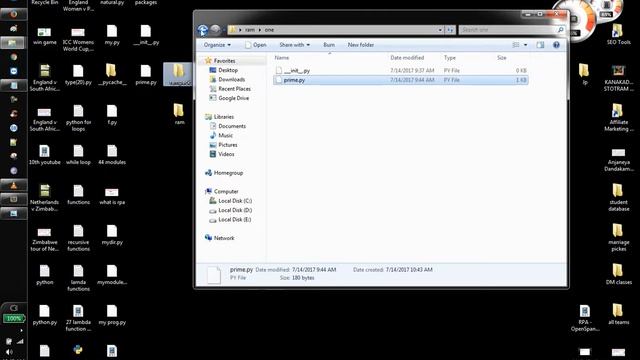Select the 'what is rpa' desktop icon
This screenshot has width=640, height=360.
pyautogui.click(x=112, y=196)
